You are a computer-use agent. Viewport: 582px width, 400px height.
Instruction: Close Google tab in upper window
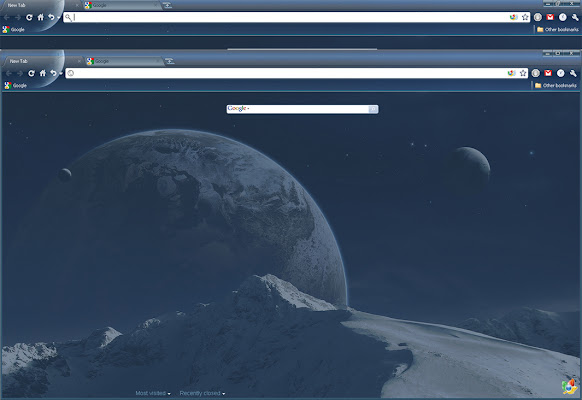click(x=155, y=5)
